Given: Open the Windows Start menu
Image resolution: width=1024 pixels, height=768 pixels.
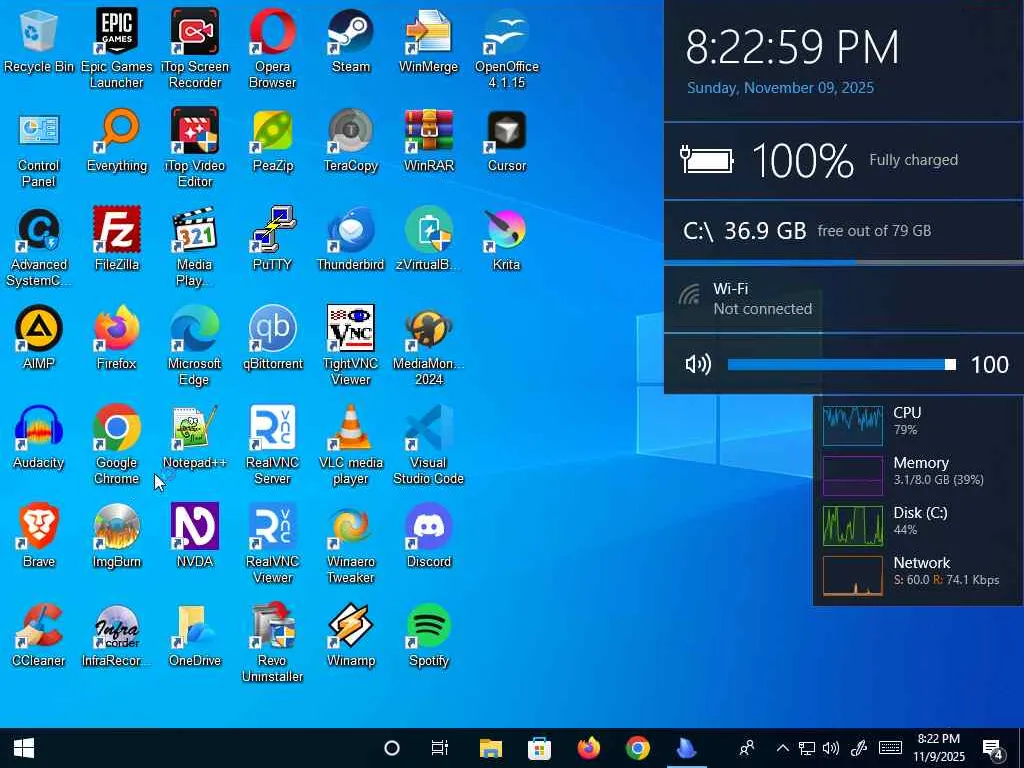Looking at the screenshot, I should pyautogui.click(x=24, y=748).
